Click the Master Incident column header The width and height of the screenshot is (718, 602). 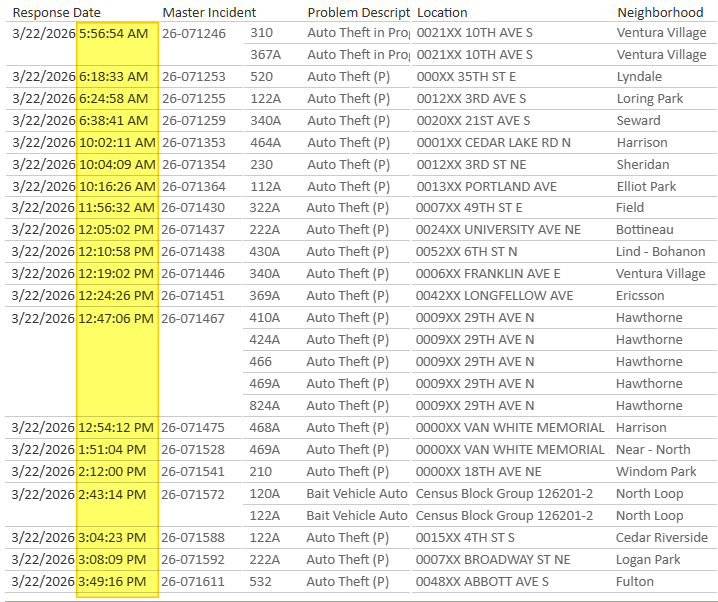point(209,12)
